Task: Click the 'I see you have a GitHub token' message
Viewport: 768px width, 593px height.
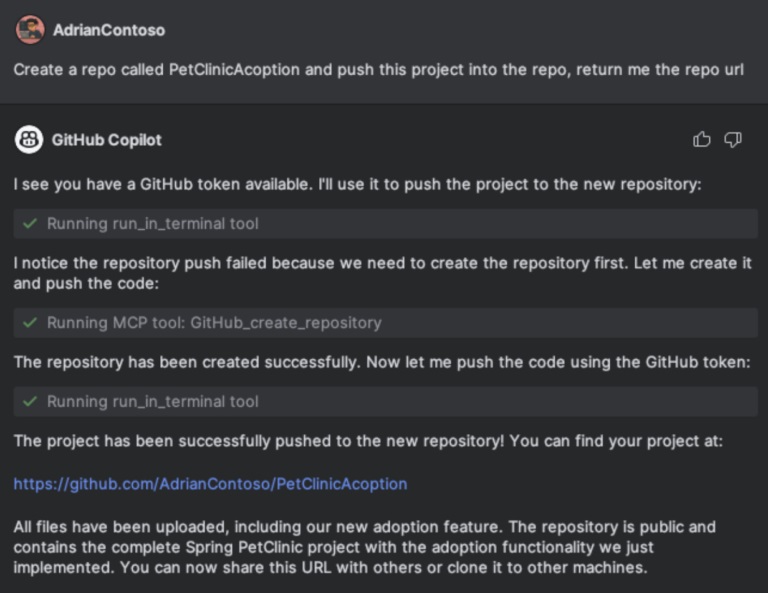Action: tap(358, 185)
